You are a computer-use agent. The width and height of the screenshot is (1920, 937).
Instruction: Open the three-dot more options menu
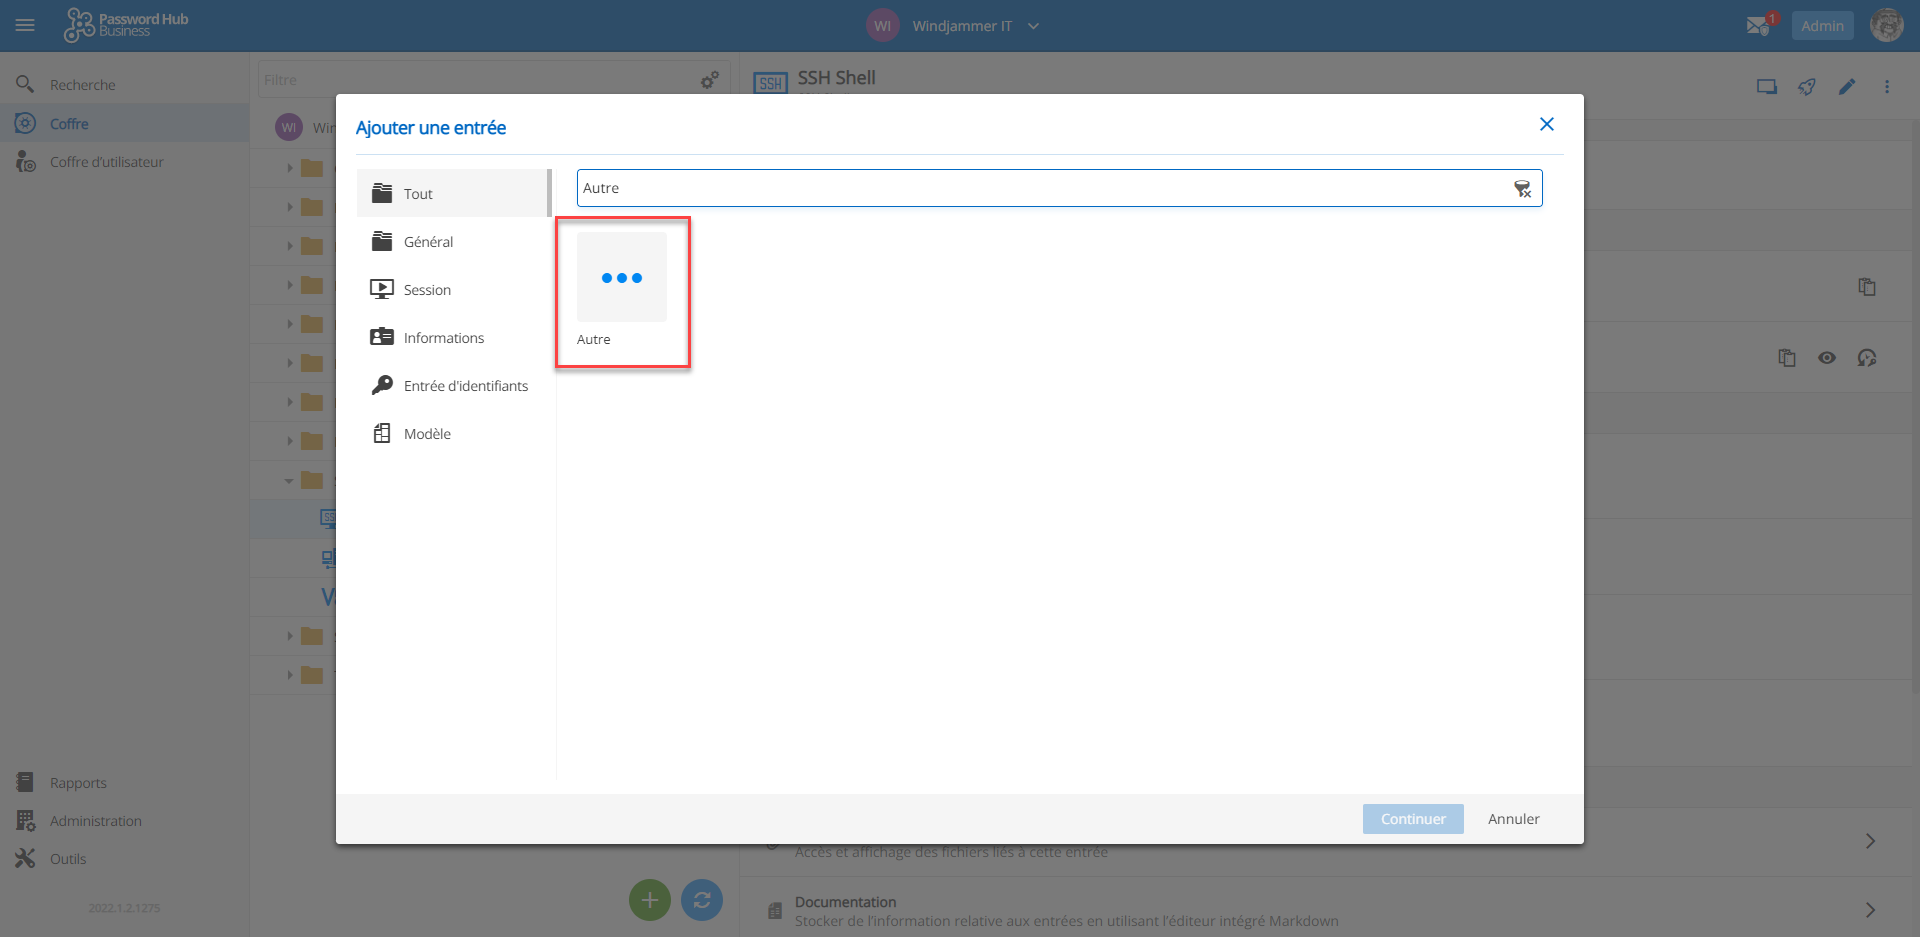(1887, 87)
